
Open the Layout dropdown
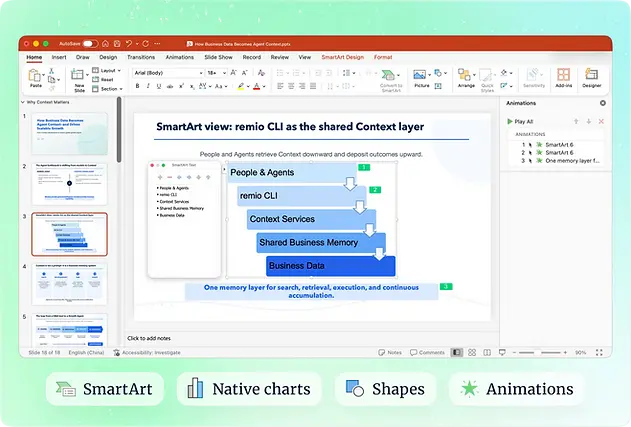click(x=107, y=70)
